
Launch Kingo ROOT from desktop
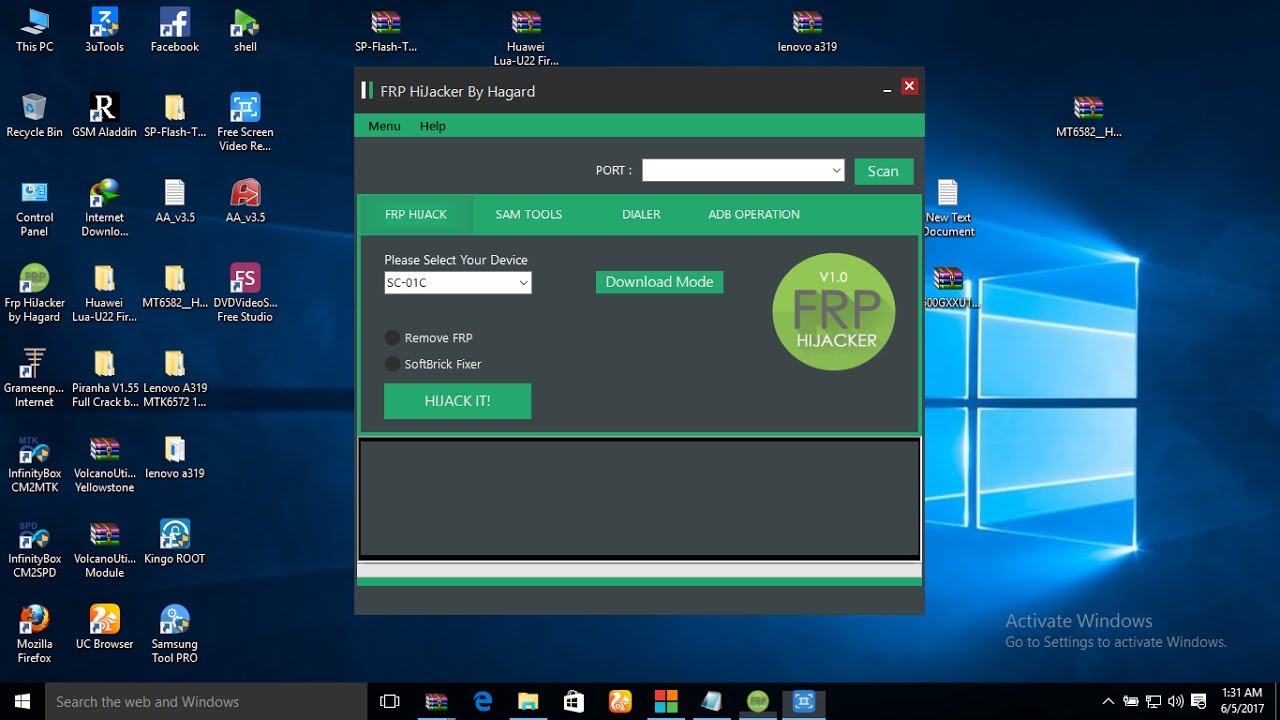(174, 542)
